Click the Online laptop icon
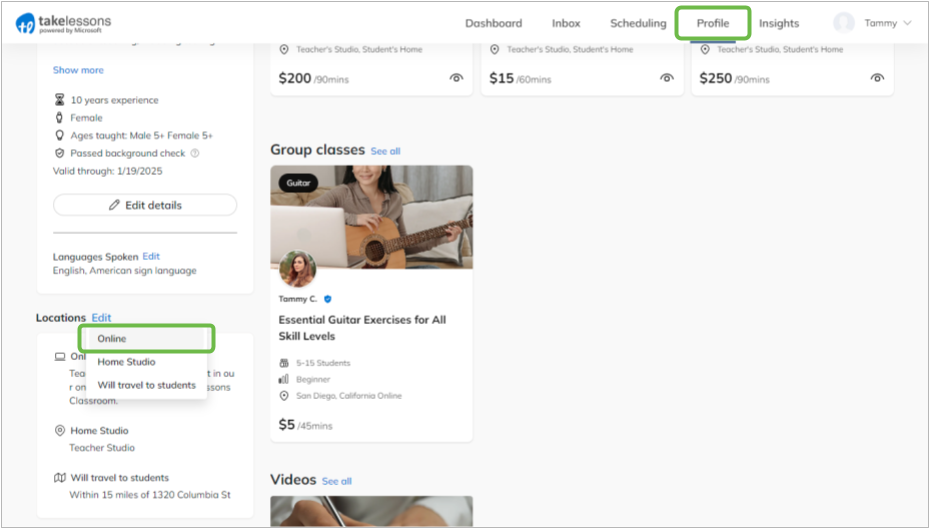Viewport: 930px width, 529px height. [x=60, y=356]
